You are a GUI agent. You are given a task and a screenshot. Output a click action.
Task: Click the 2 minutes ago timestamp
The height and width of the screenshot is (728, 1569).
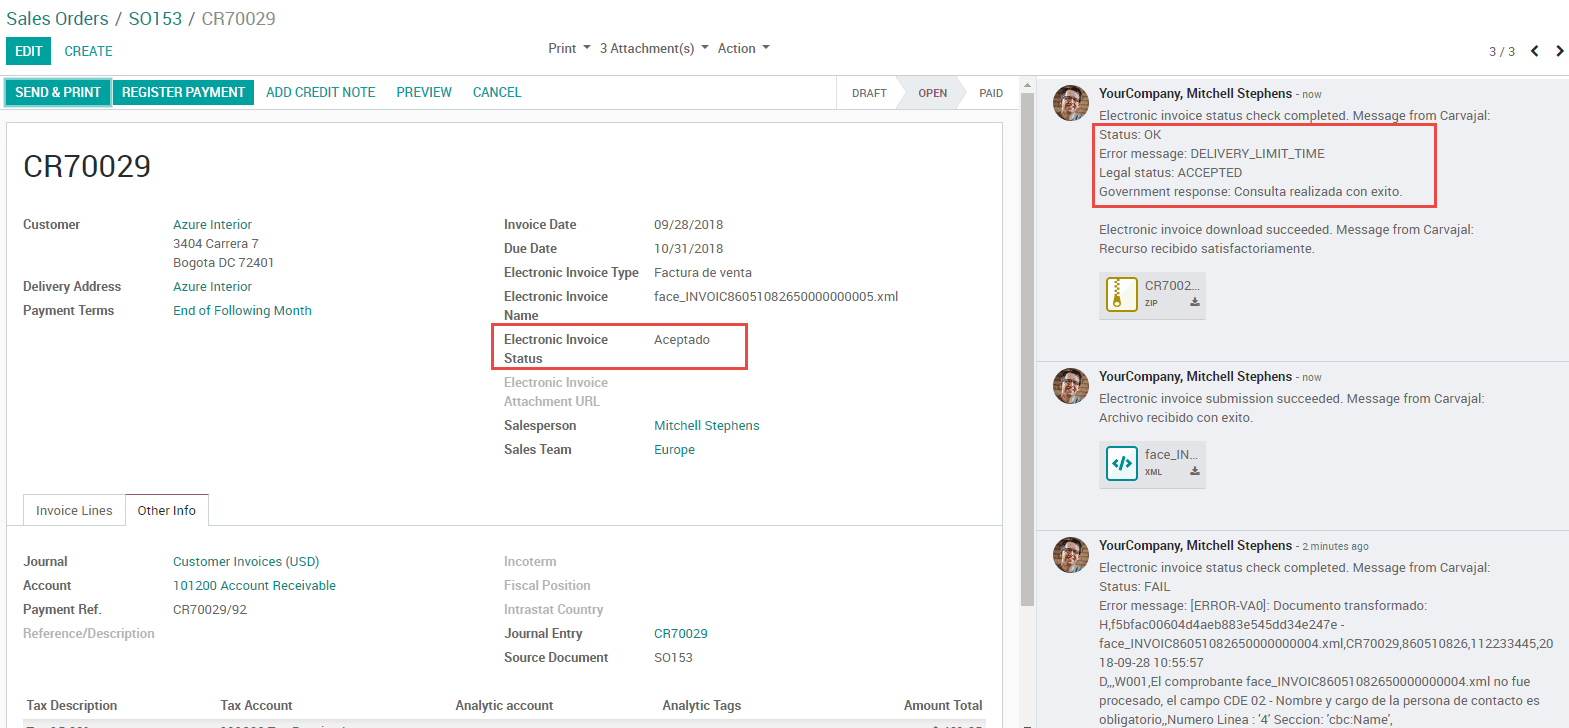pyautogui.click(x=1335, y=547)
